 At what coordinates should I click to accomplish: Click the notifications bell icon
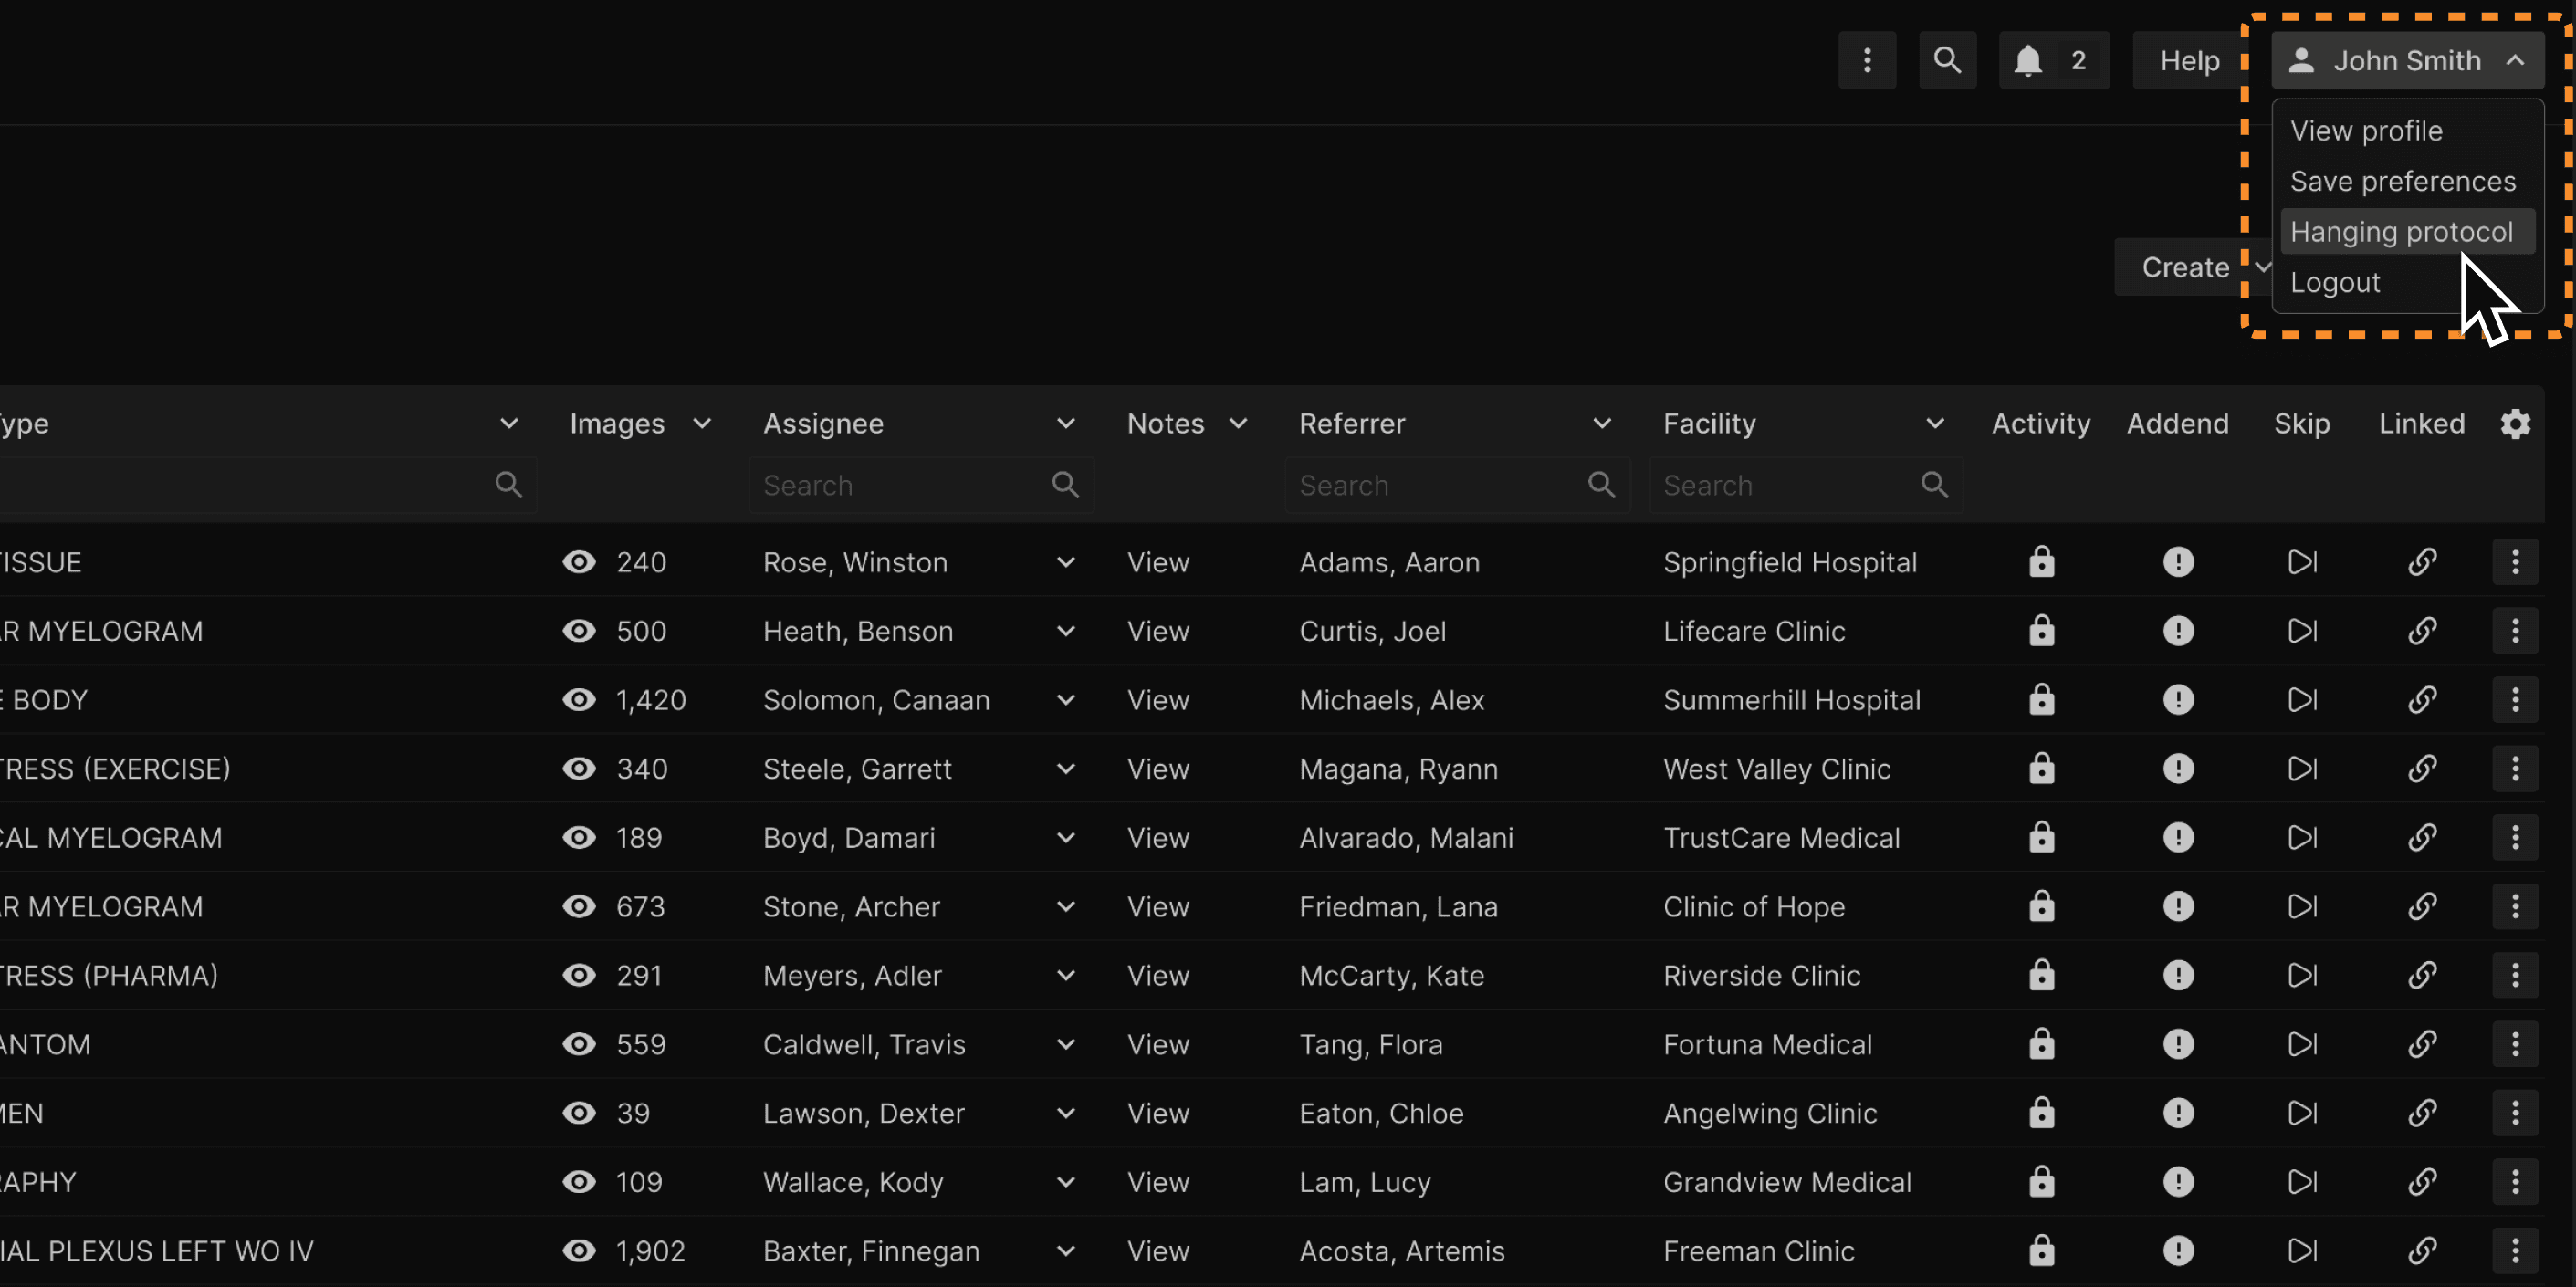(2027, 61)
